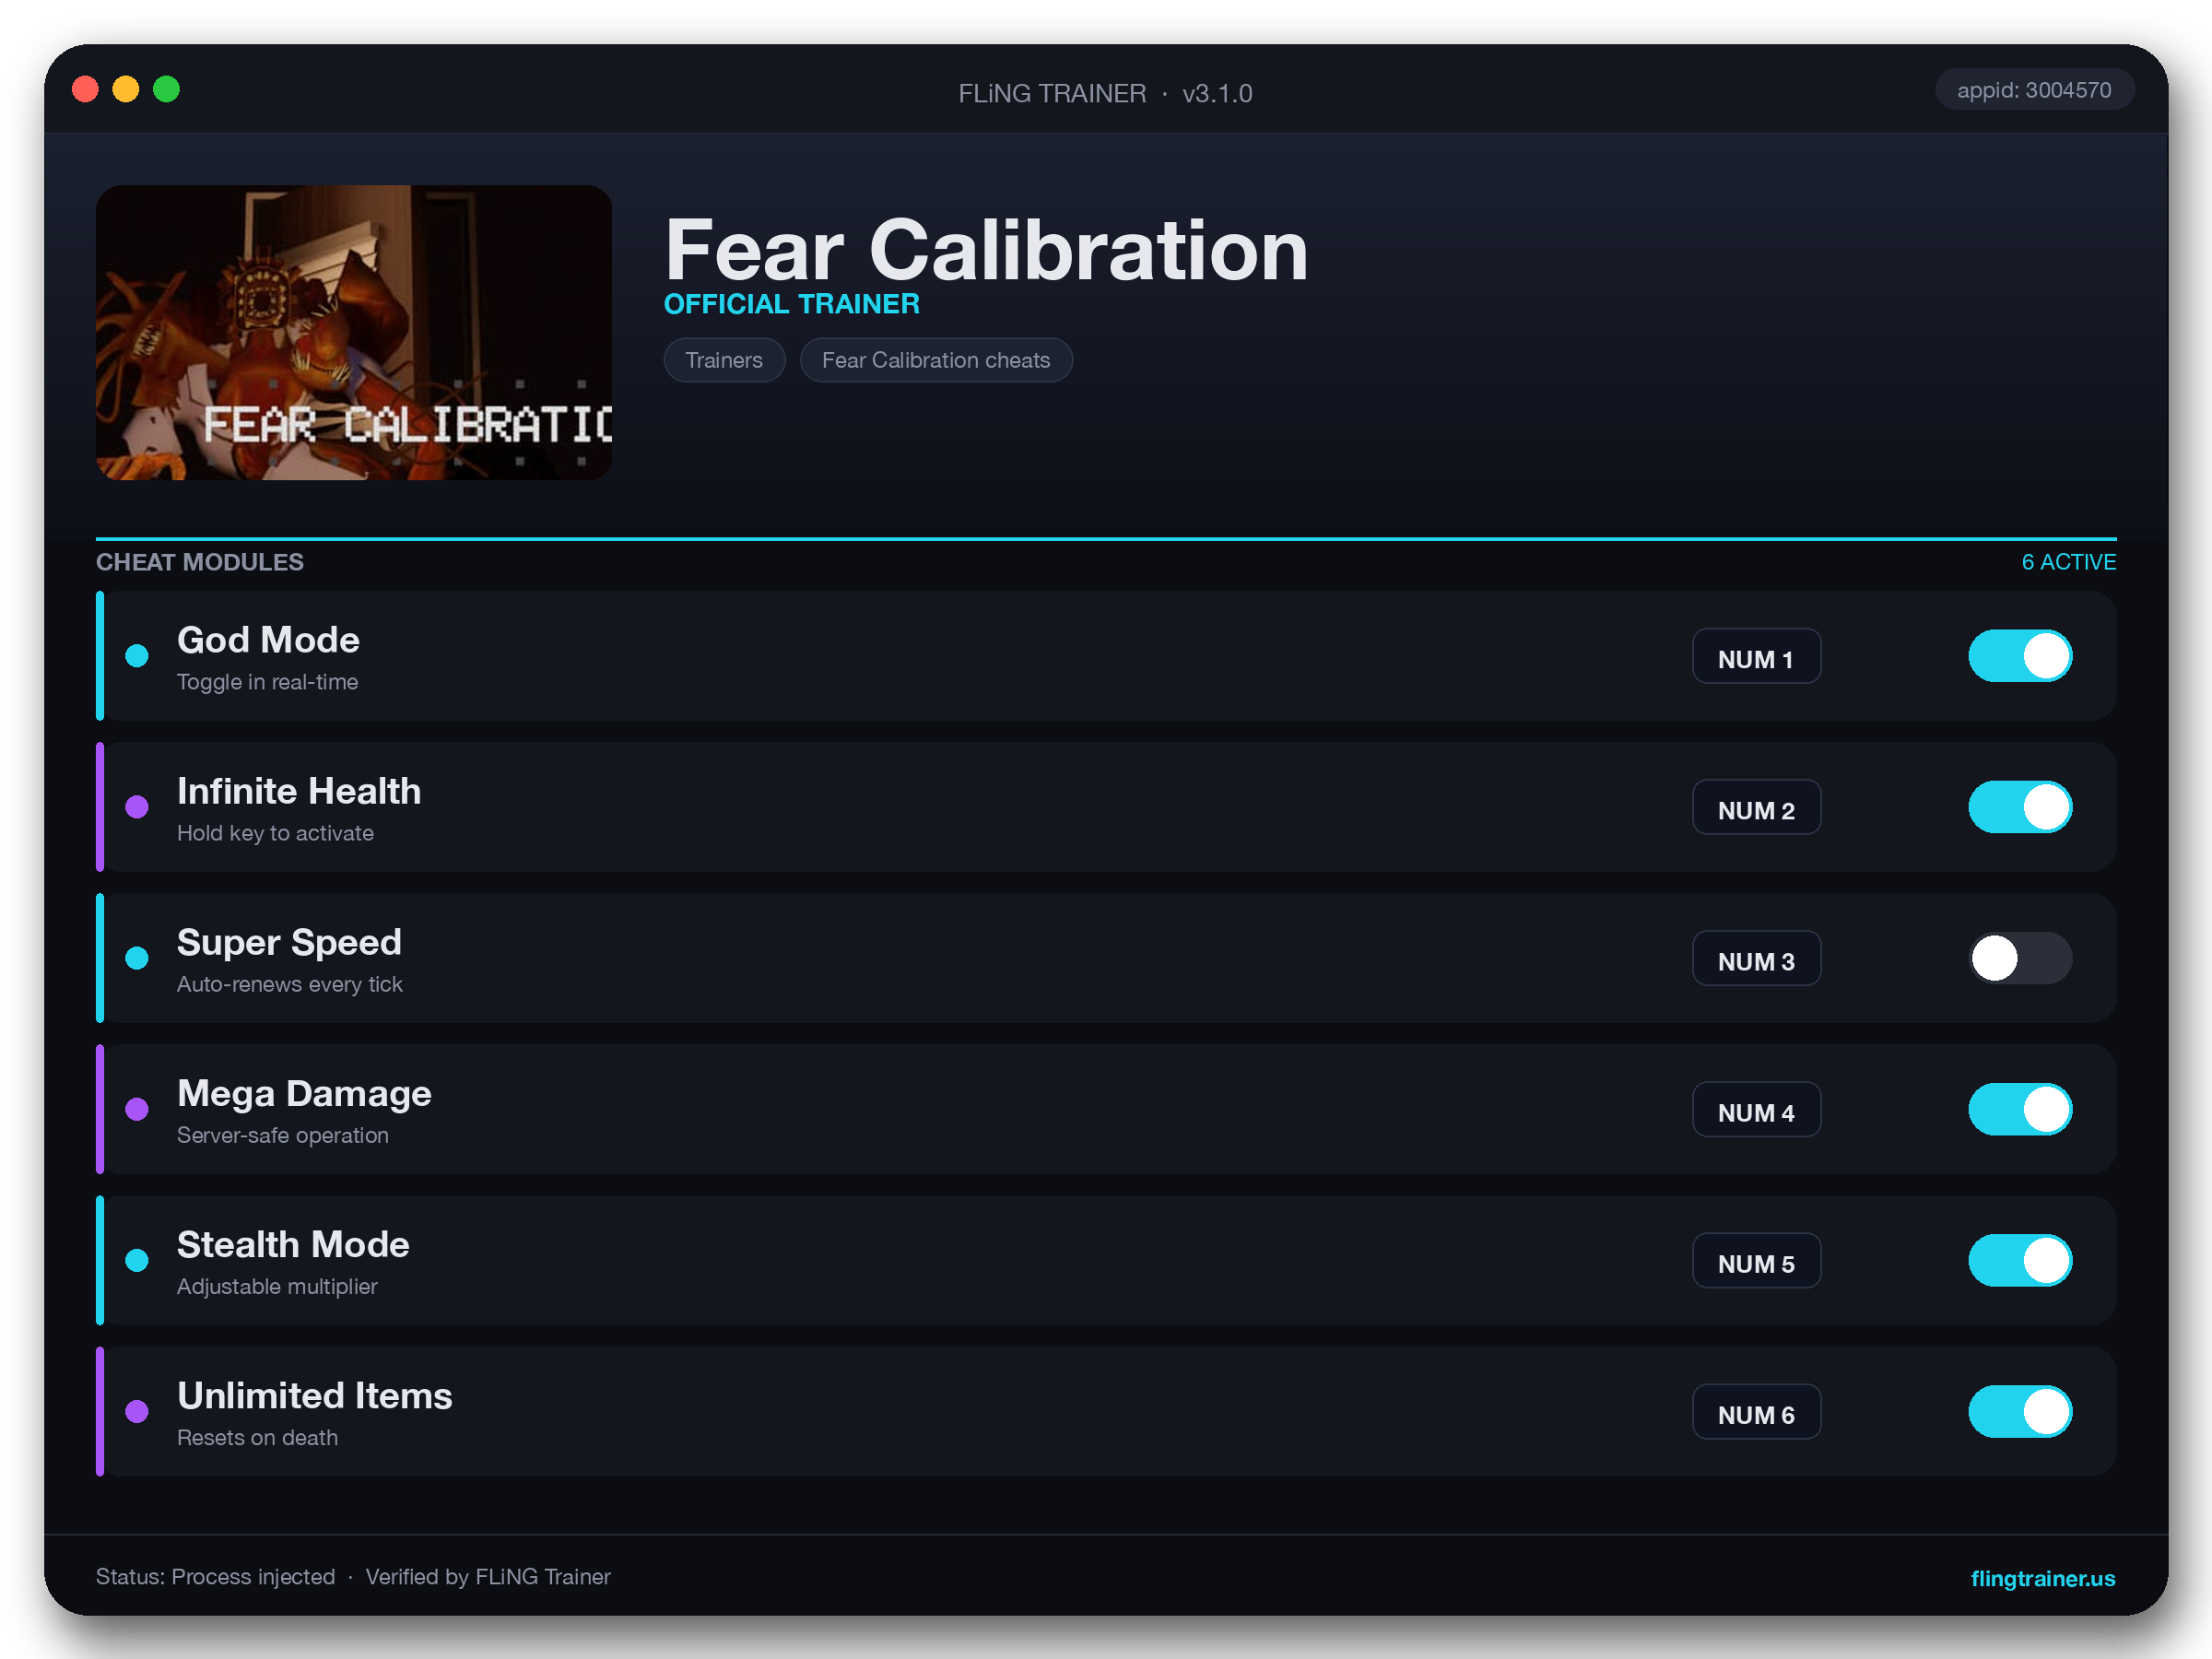The width and height of the screenshot is (2212, 1659).
Task: Click the NUM 4 hotkey button
Action: point(1756,1109)
